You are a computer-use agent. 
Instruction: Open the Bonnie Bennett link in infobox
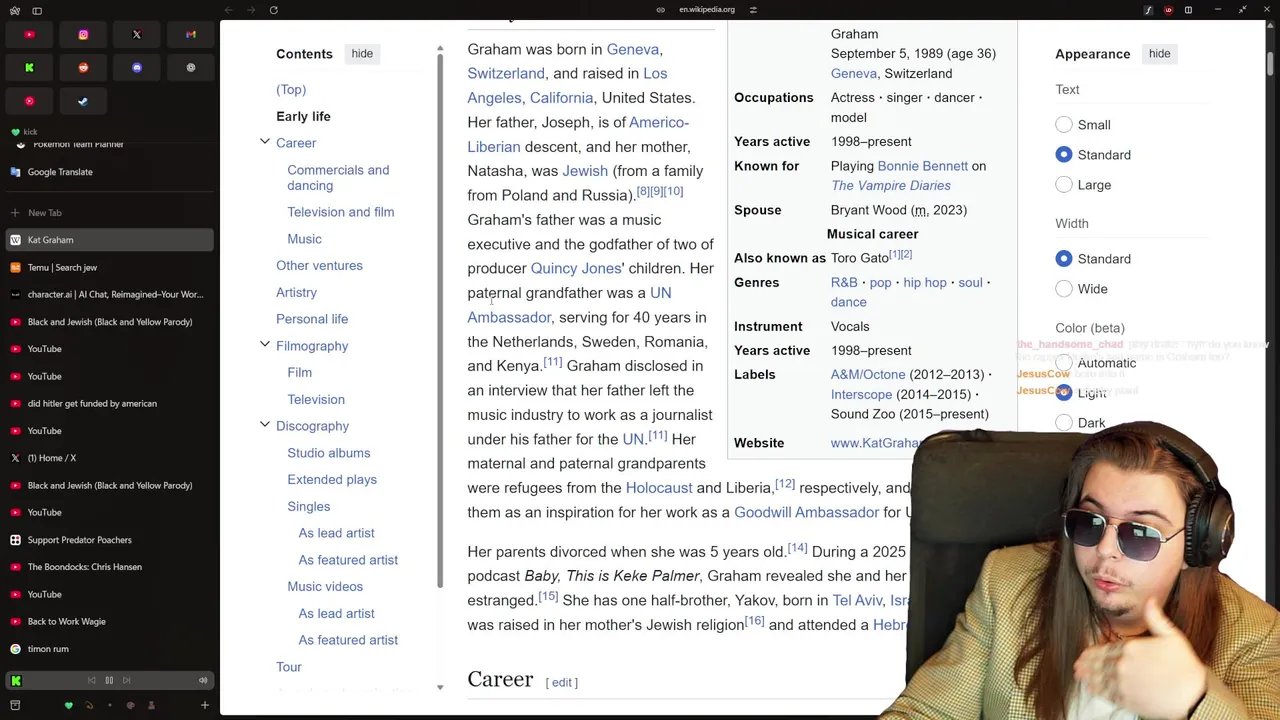pyautogui.click(x=922, y=166)
